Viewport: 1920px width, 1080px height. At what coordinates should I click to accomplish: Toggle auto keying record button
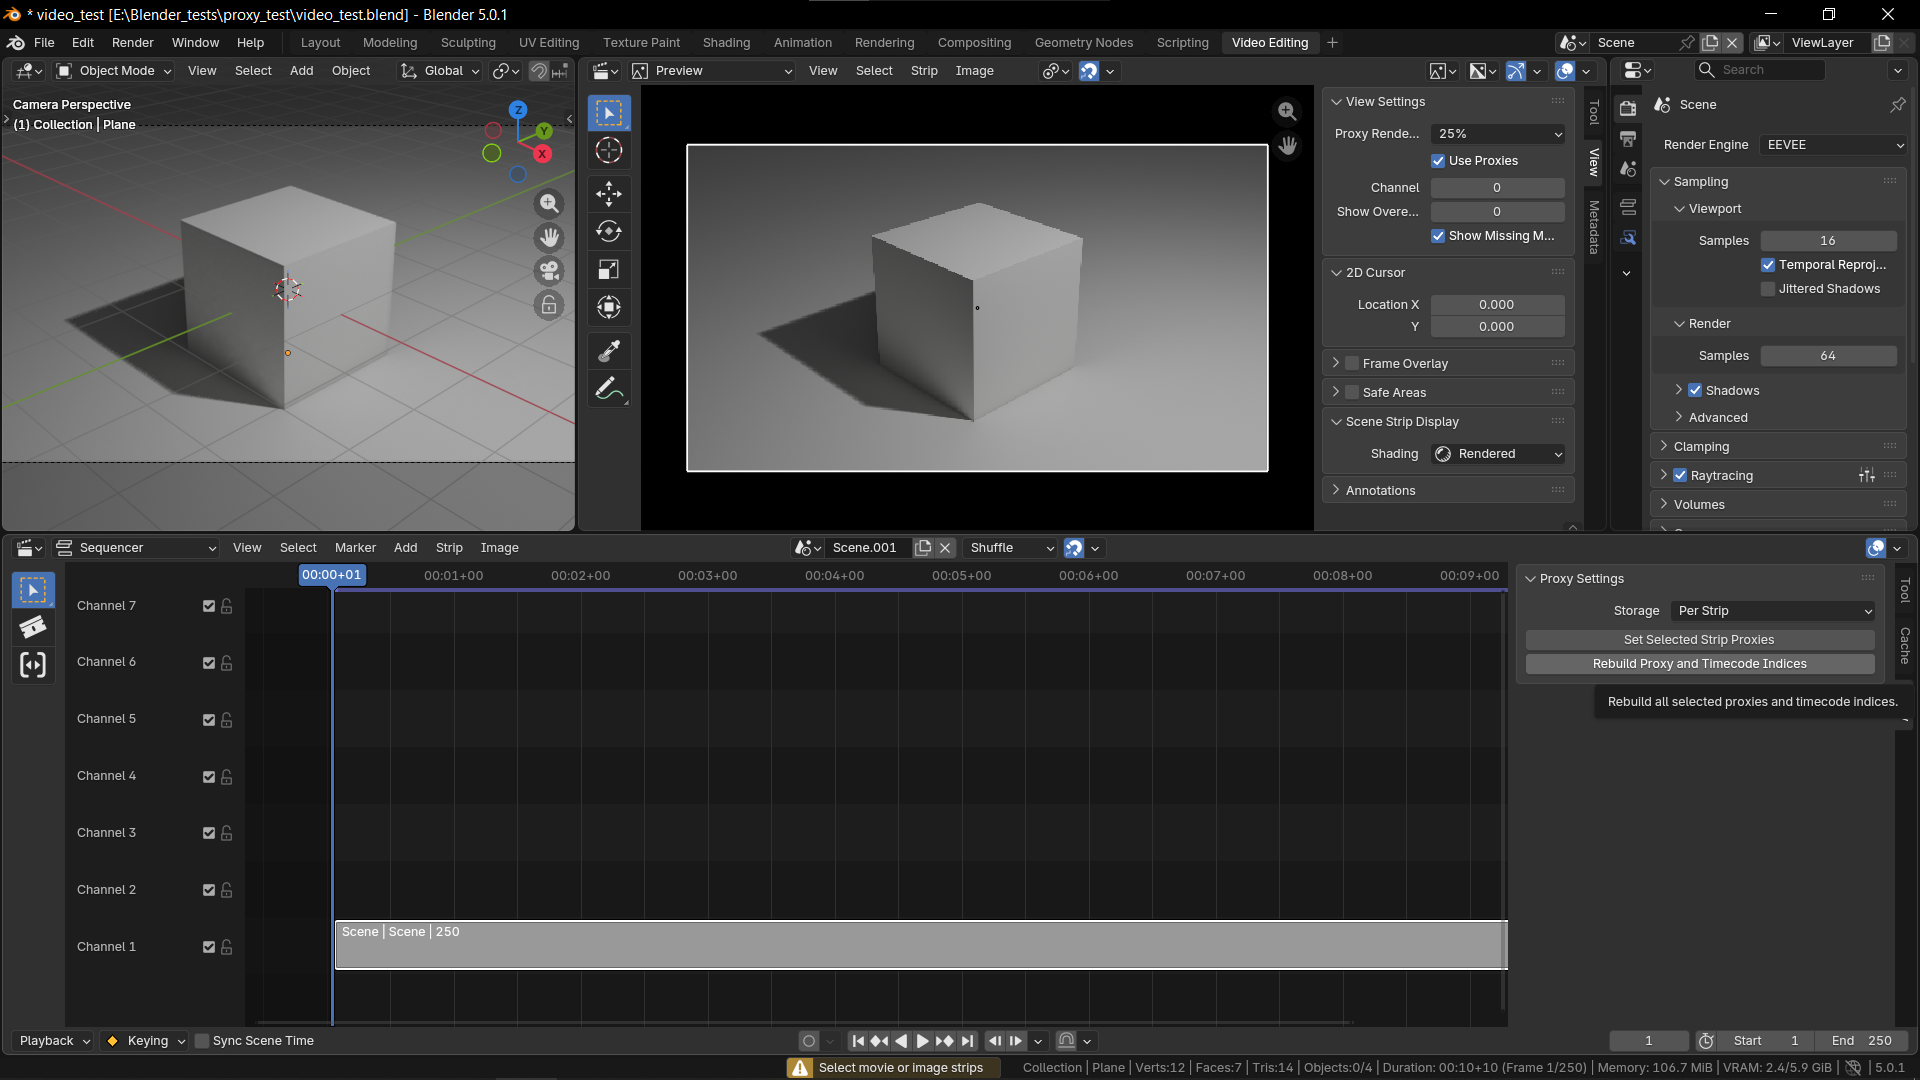point(809,1041)
